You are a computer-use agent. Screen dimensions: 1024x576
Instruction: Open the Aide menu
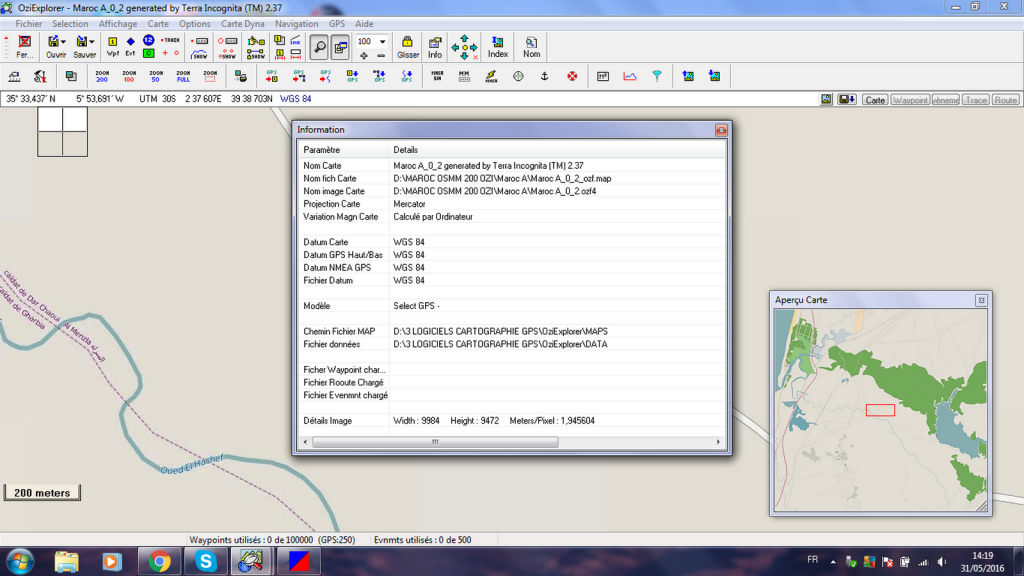click(x=364, y=24)
